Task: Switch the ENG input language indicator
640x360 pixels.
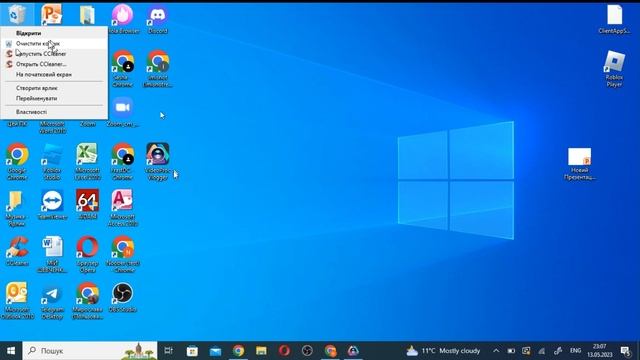Action: point(576,351)
